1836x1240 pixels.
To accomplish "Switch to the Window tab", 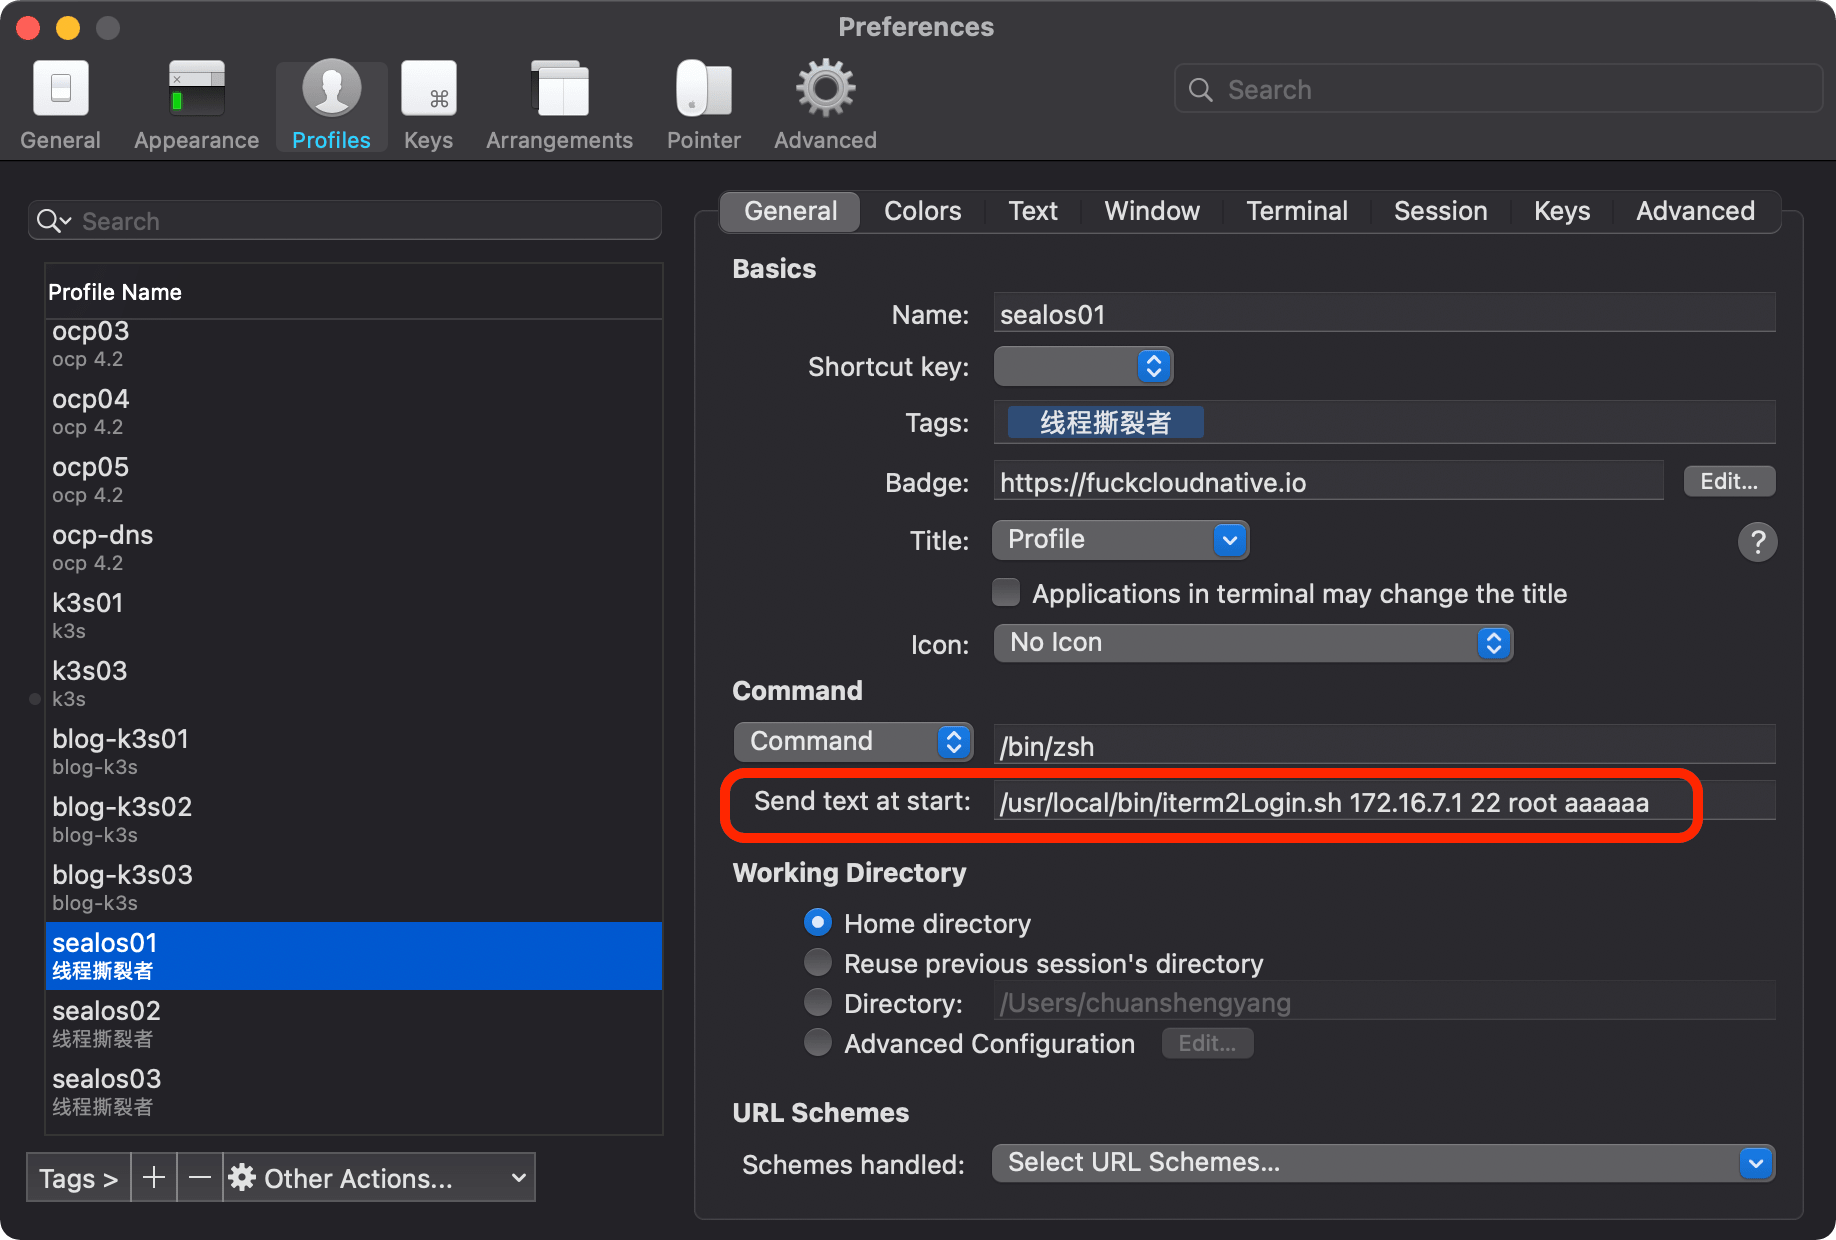I will pos(1152,211).
